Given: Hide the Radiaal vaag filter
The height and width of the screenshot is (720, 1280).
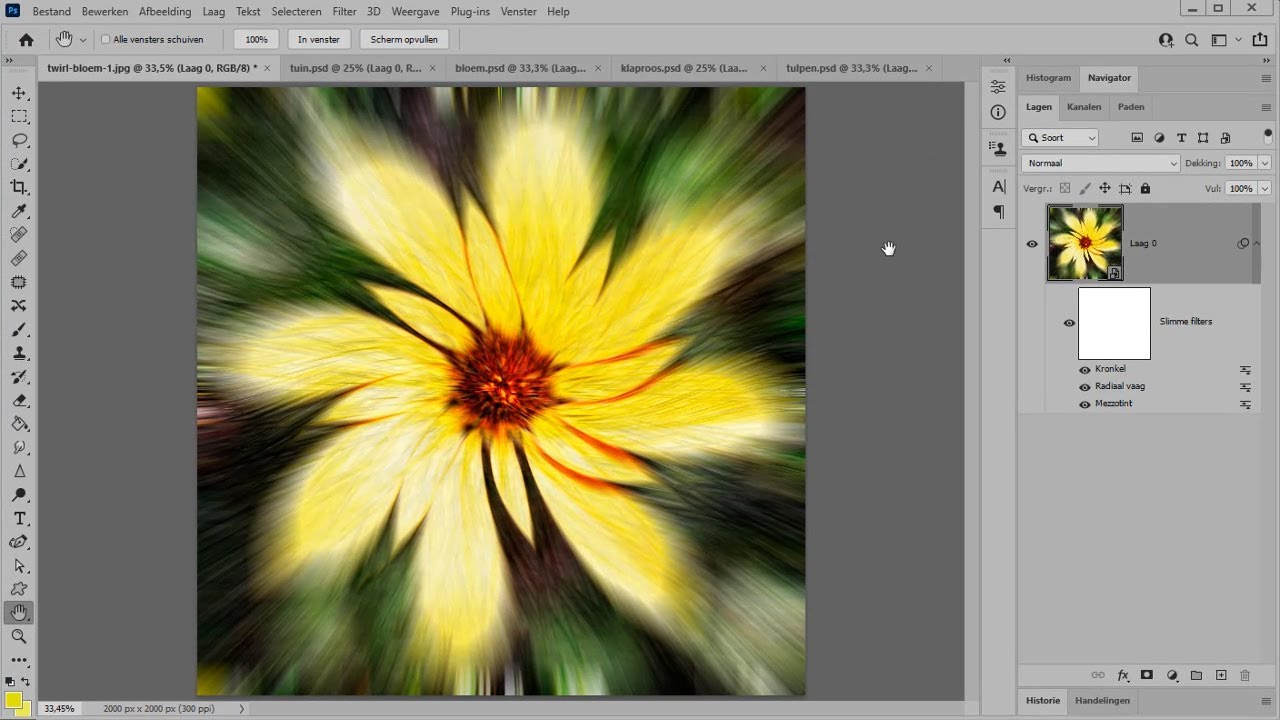Looking at the screenshot, I should (x=1085, y=387).
